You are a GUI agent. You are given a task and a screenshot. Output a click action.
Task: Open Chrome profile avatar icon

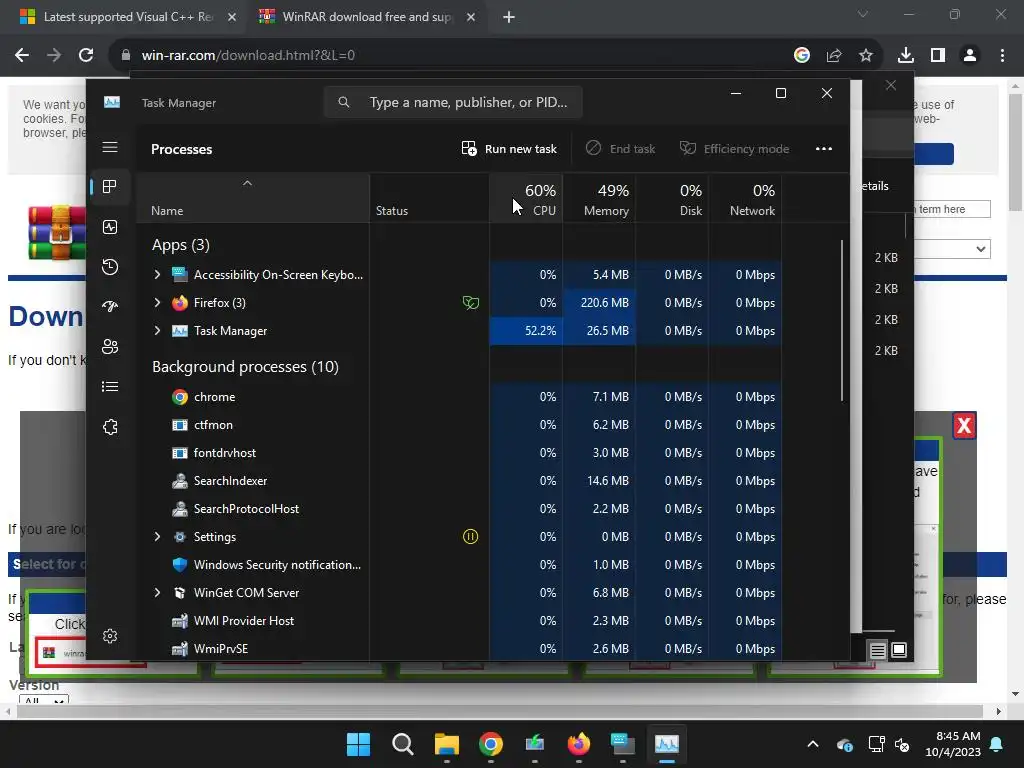pyautogui.click(x=970, y=56)
